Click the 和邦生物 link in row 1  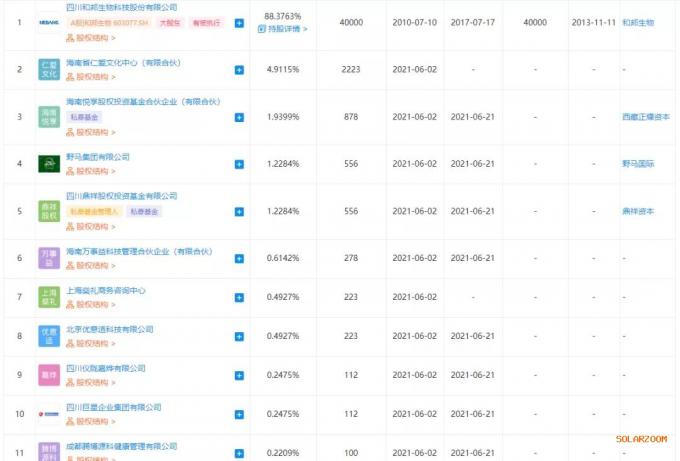tap(637, 21)
